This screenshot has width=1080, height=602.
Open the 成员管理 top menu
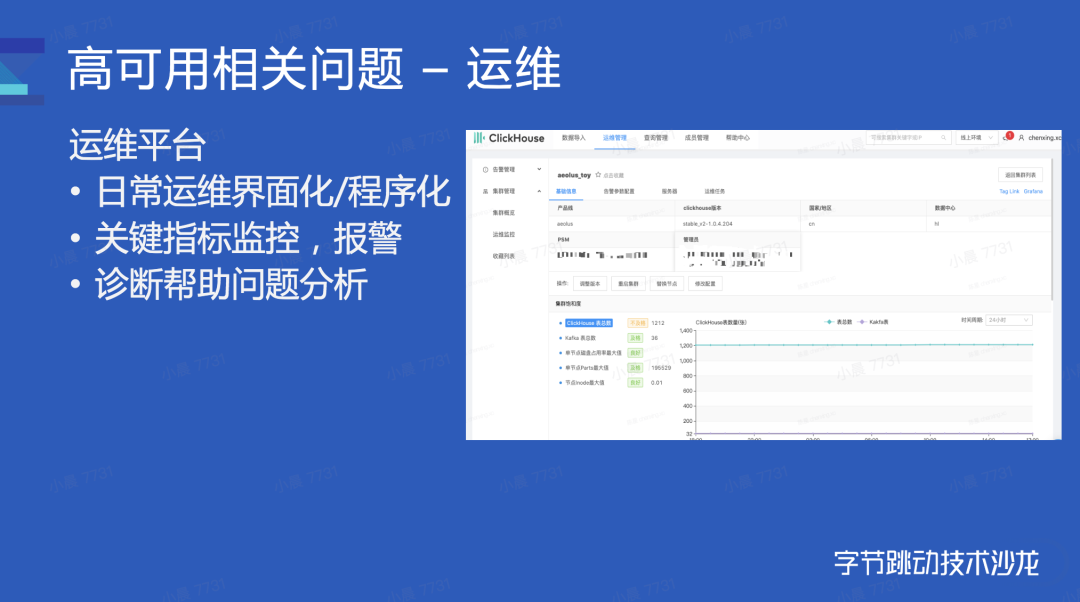696,138
